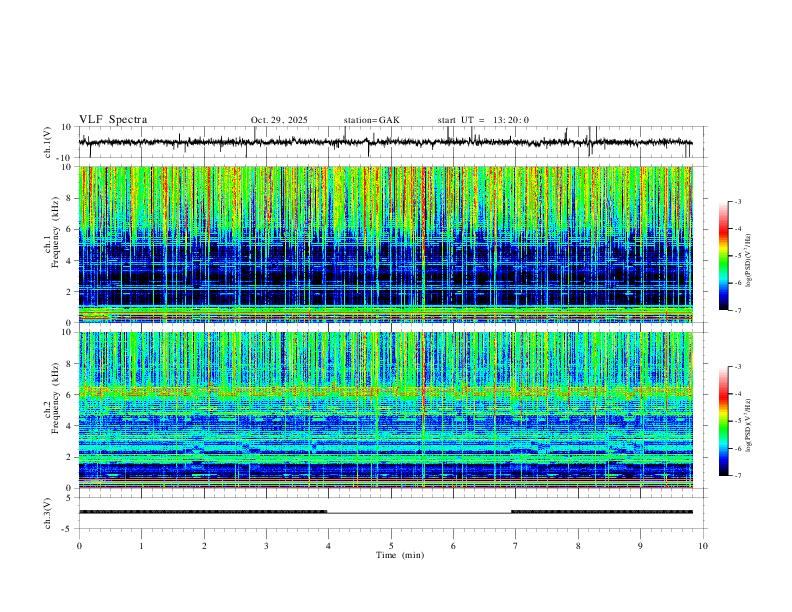
Task: Click the 'ch.3(V)' axis label
Action: 48,513
